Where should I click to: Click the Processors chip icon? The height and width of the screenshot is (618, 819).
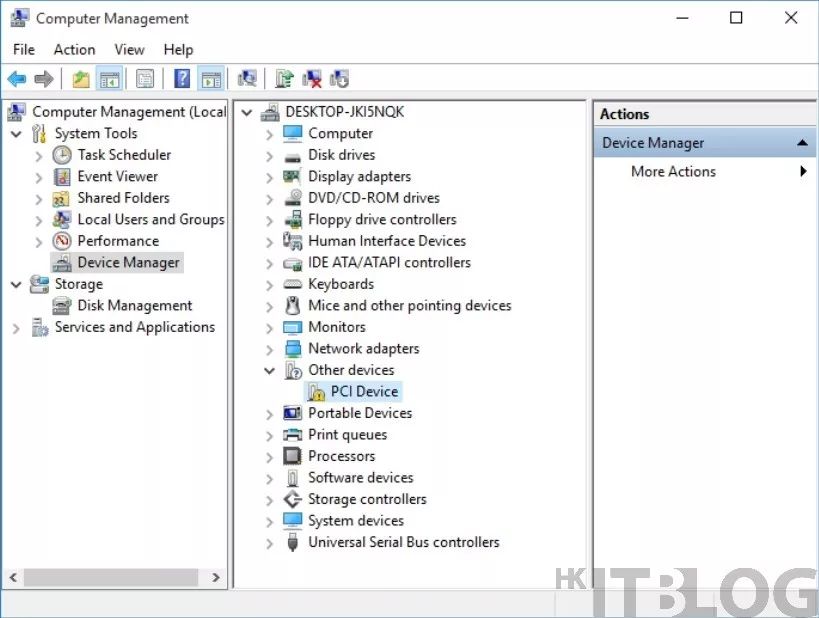[x=292, y=456]
